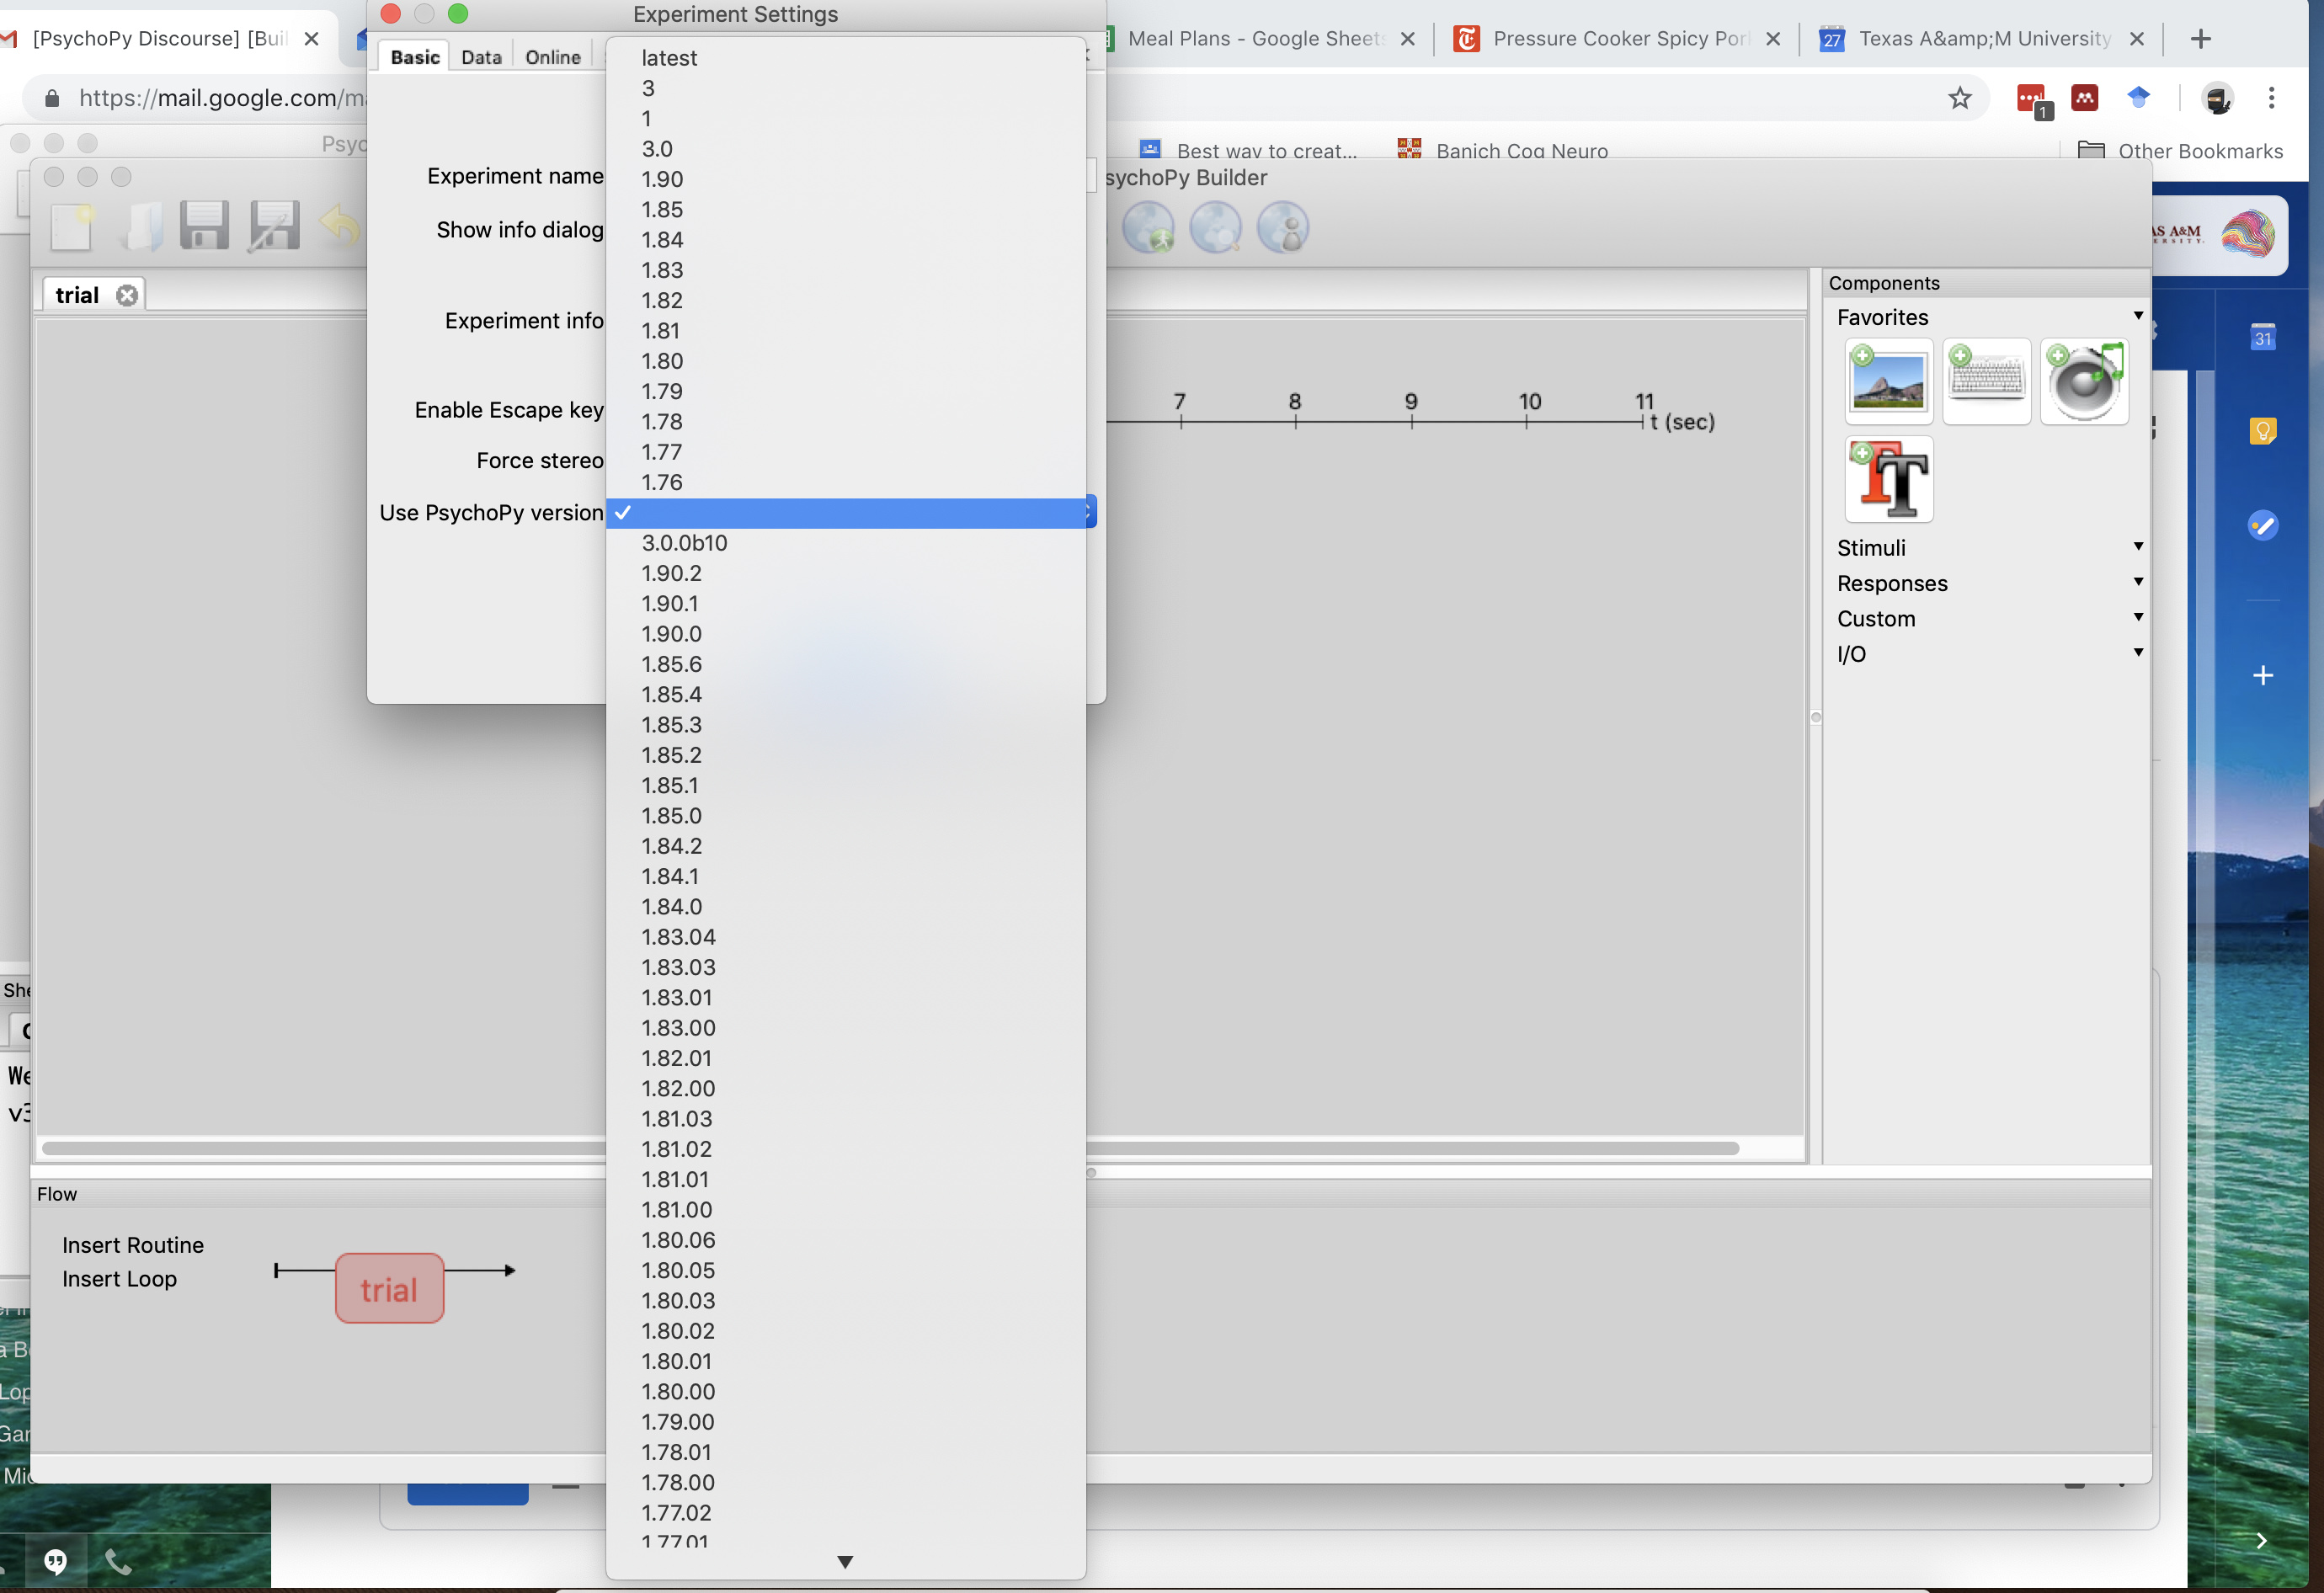Open the Chrome profile avatar

pyautogui.click(x=2217, y=98)
